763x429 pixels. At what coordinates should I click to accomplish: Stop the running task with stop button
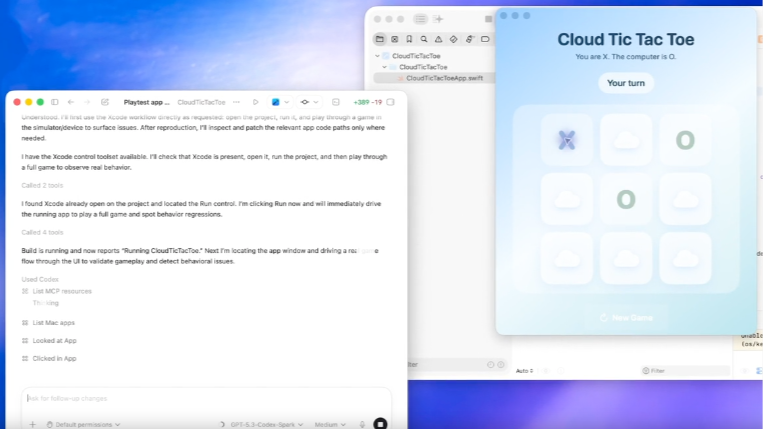(380, 424)
